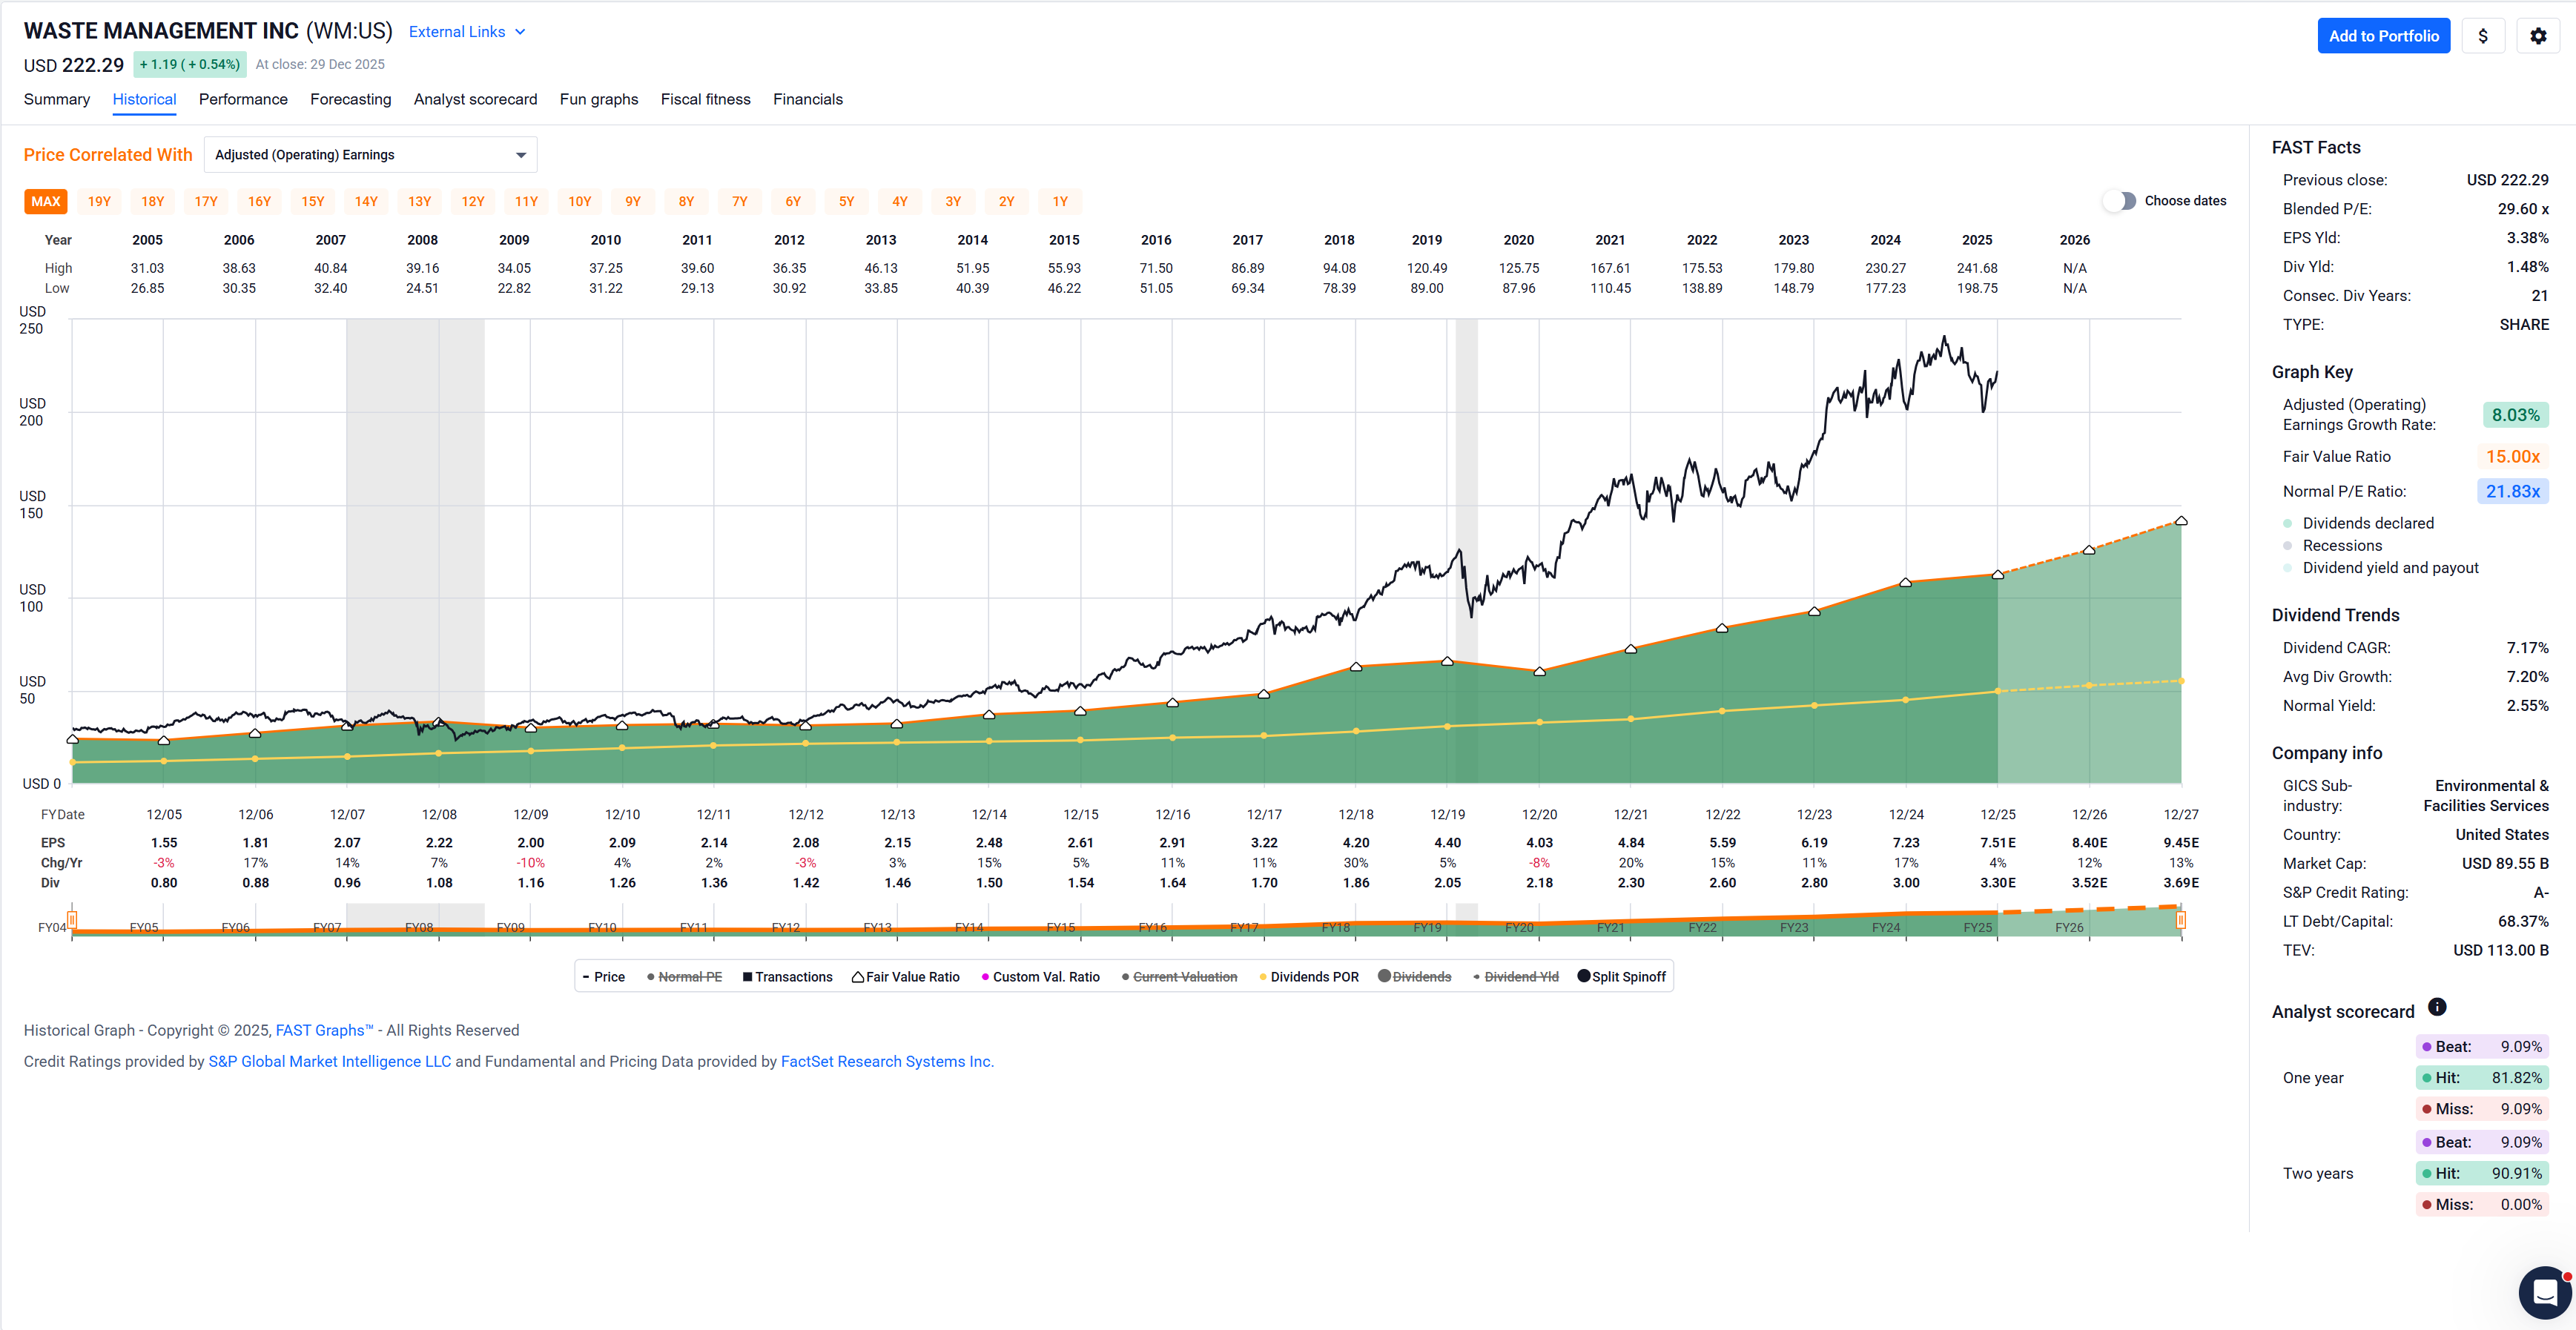Enable the Choose dates toggle switch
The width and height of the screenshot is (2576, 1330).
pos(2119,201)
